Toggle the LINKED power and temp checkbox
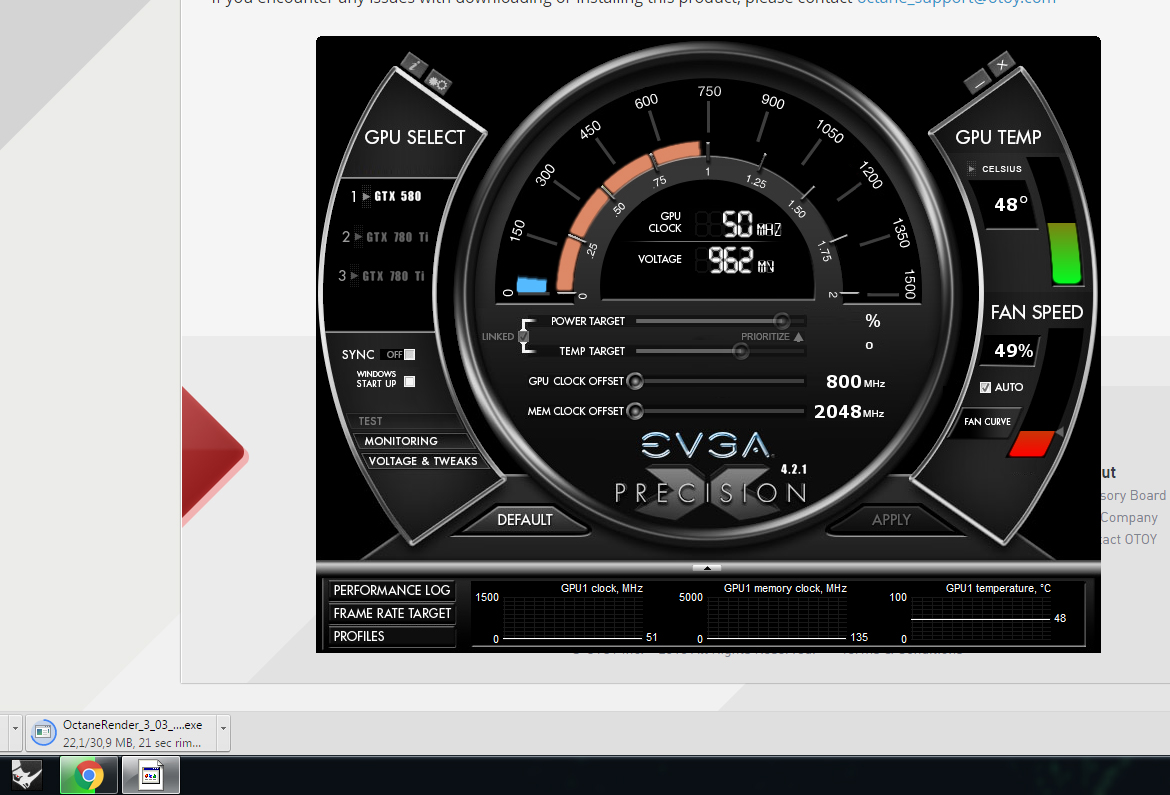The width and height of the screenshot is (1170, 795). click(x=524, y=337)
